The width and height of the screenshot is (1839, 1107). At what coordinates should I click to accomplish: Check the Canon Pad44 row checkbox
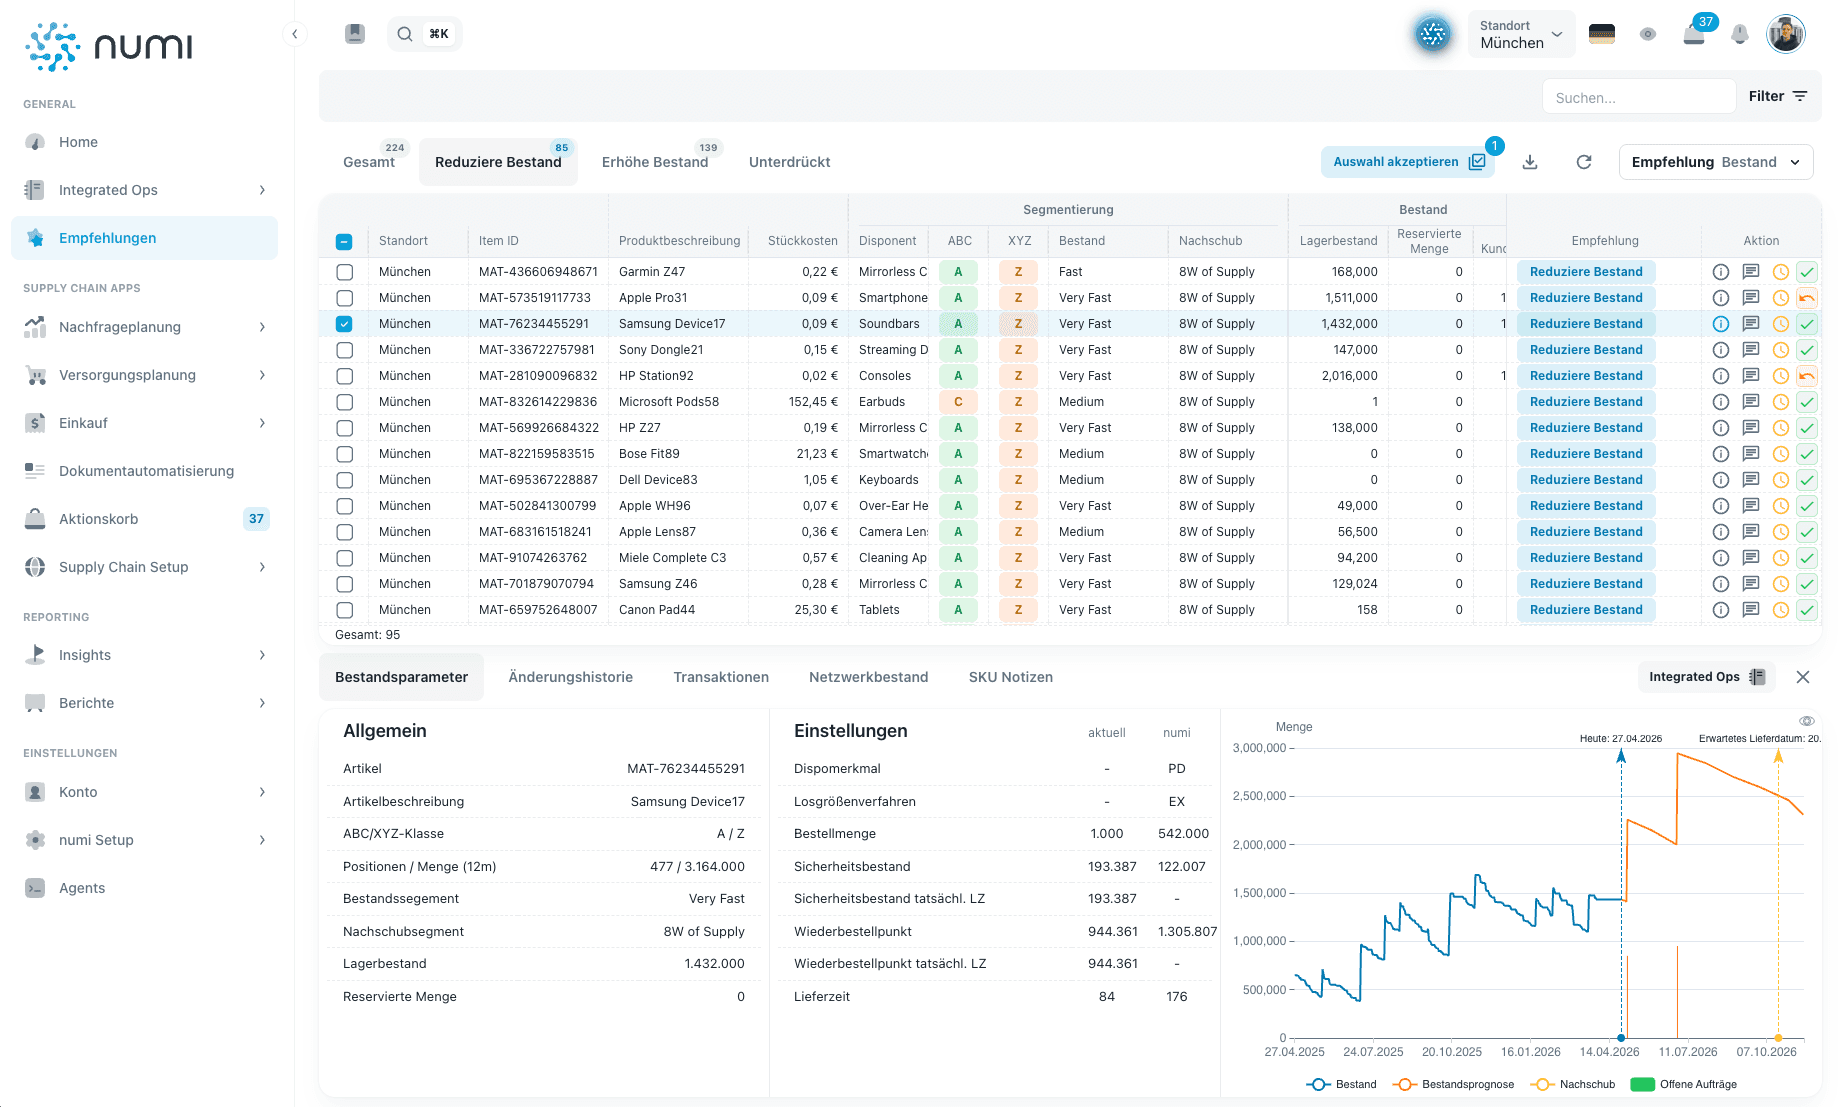click(345, 610)
